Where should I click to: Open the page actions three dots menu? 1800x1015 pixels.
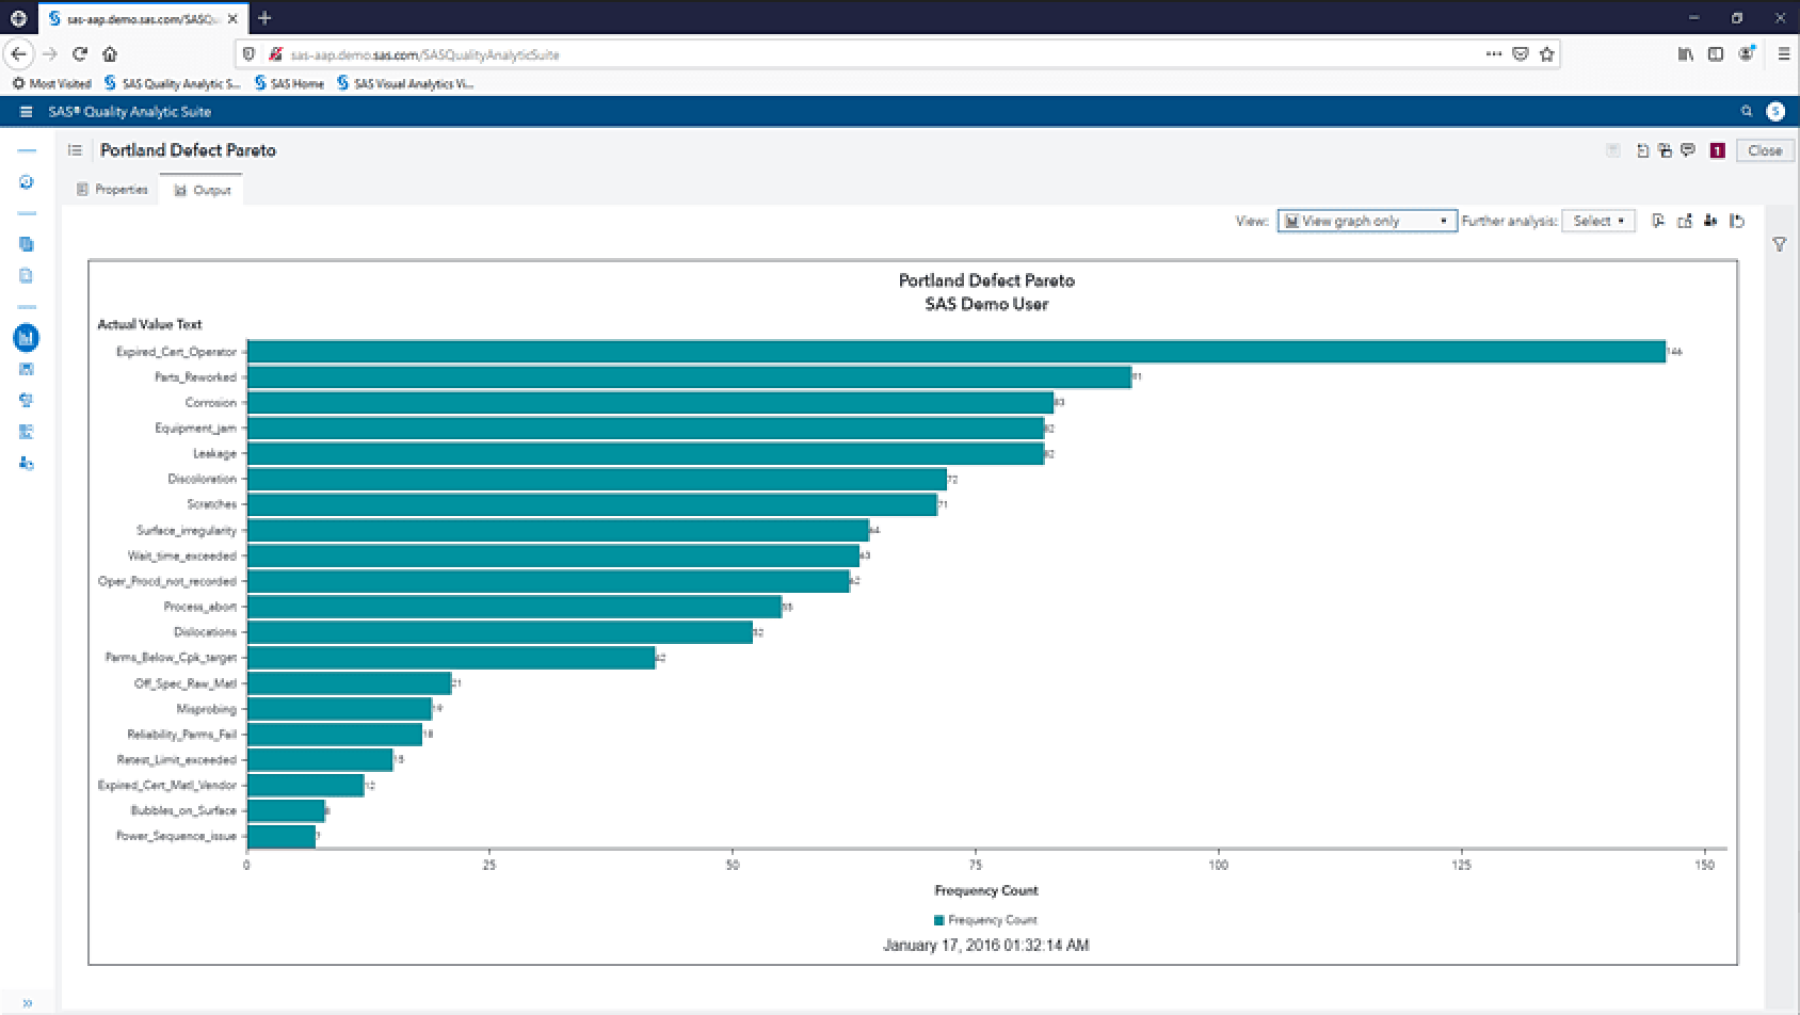point(1493,54)
